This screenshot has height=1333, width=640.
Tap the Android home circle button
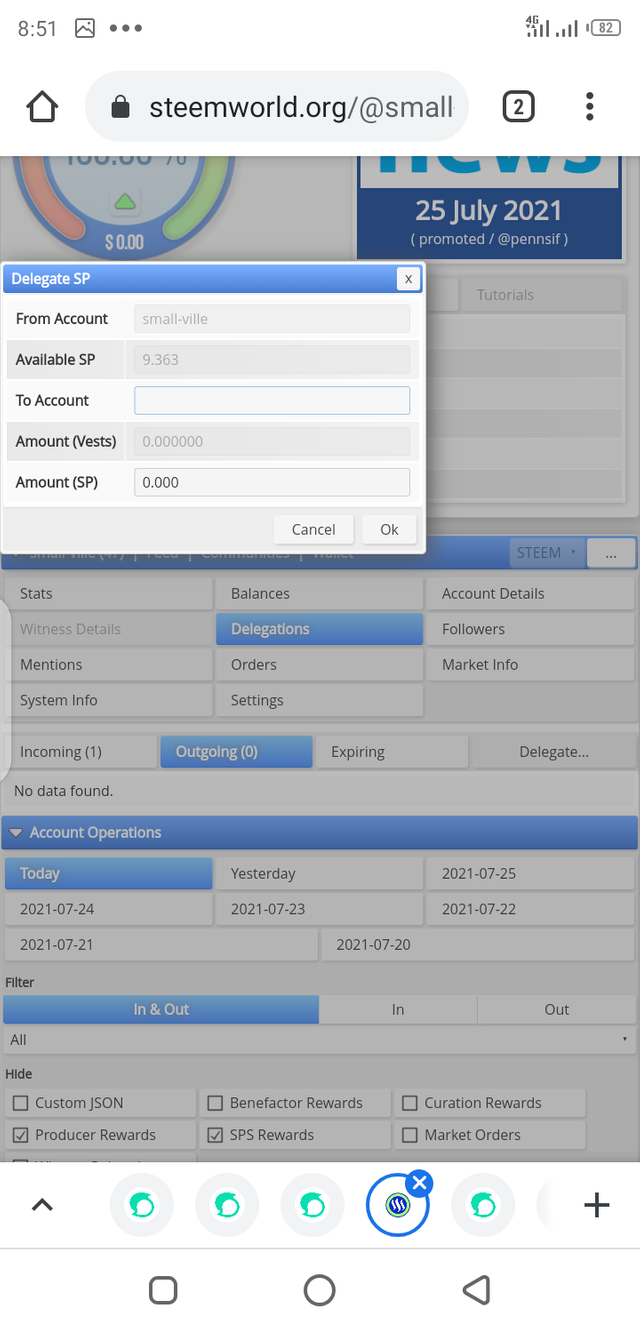(x=319, y=1290)
